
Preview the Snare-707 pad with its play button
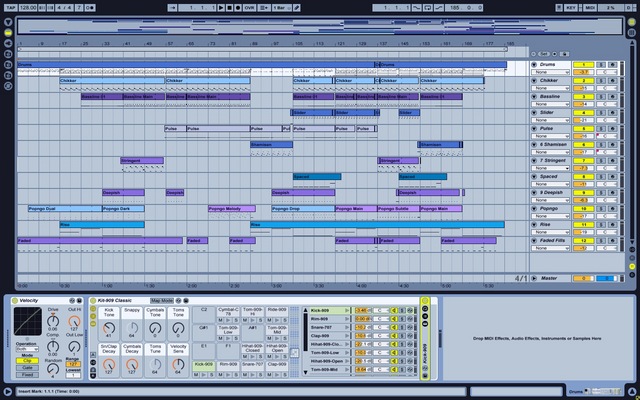point(253,375)
